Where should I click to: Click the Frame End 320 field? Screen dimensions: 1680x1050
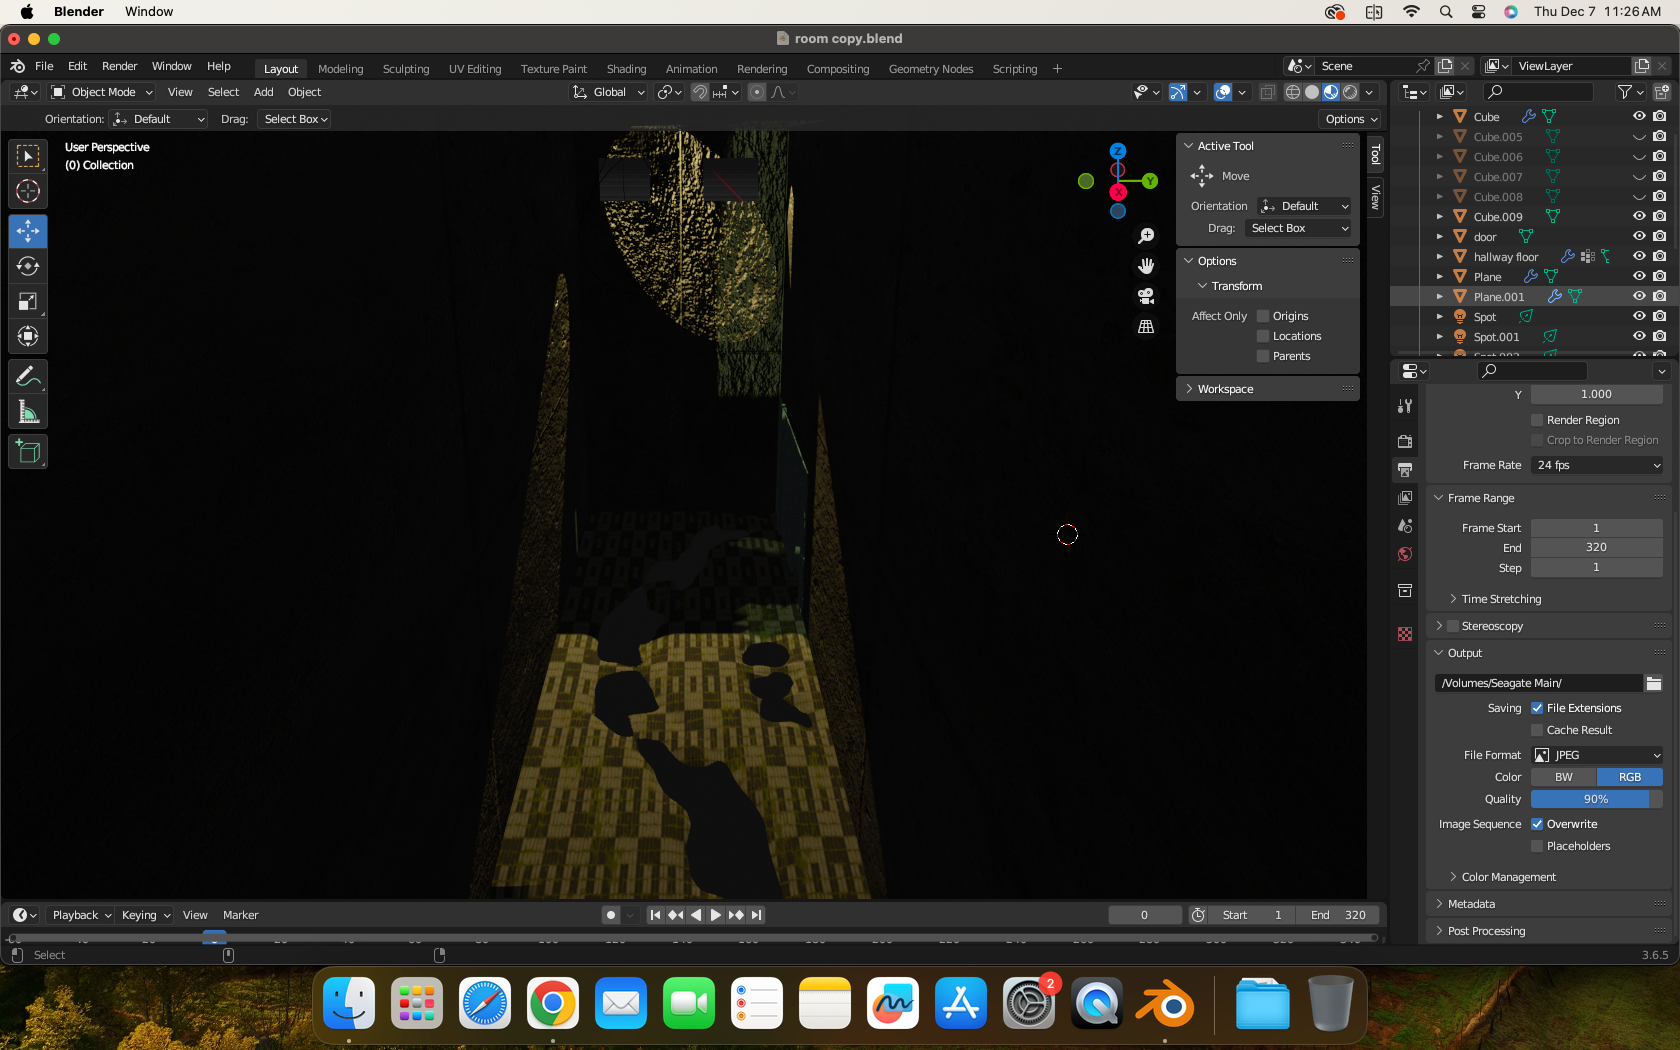point(1597,547)
